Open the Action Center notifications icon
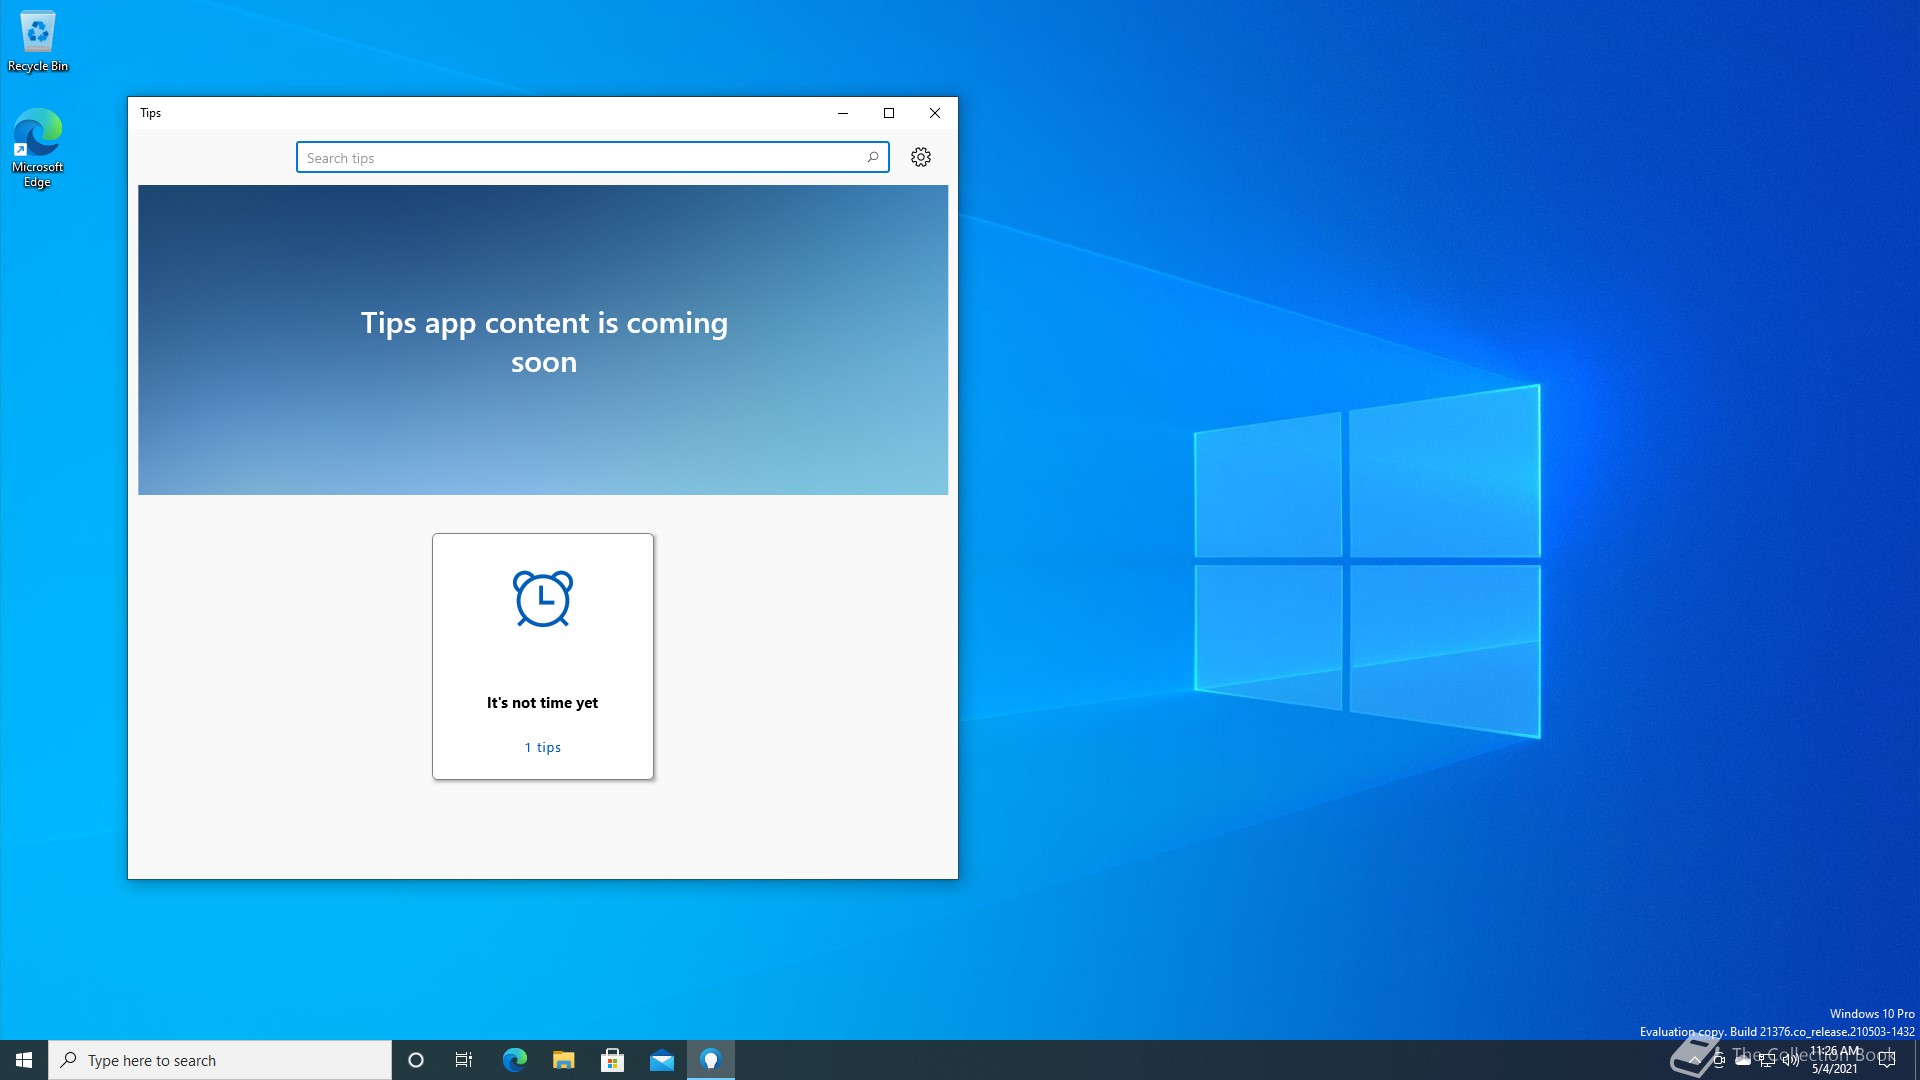 coord(1887,1060)
